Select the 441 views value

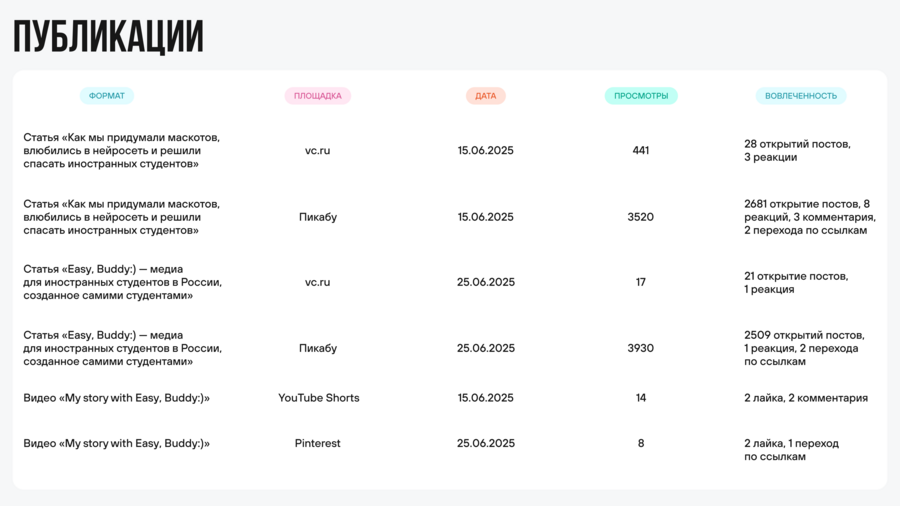click(x=641, y=151)
